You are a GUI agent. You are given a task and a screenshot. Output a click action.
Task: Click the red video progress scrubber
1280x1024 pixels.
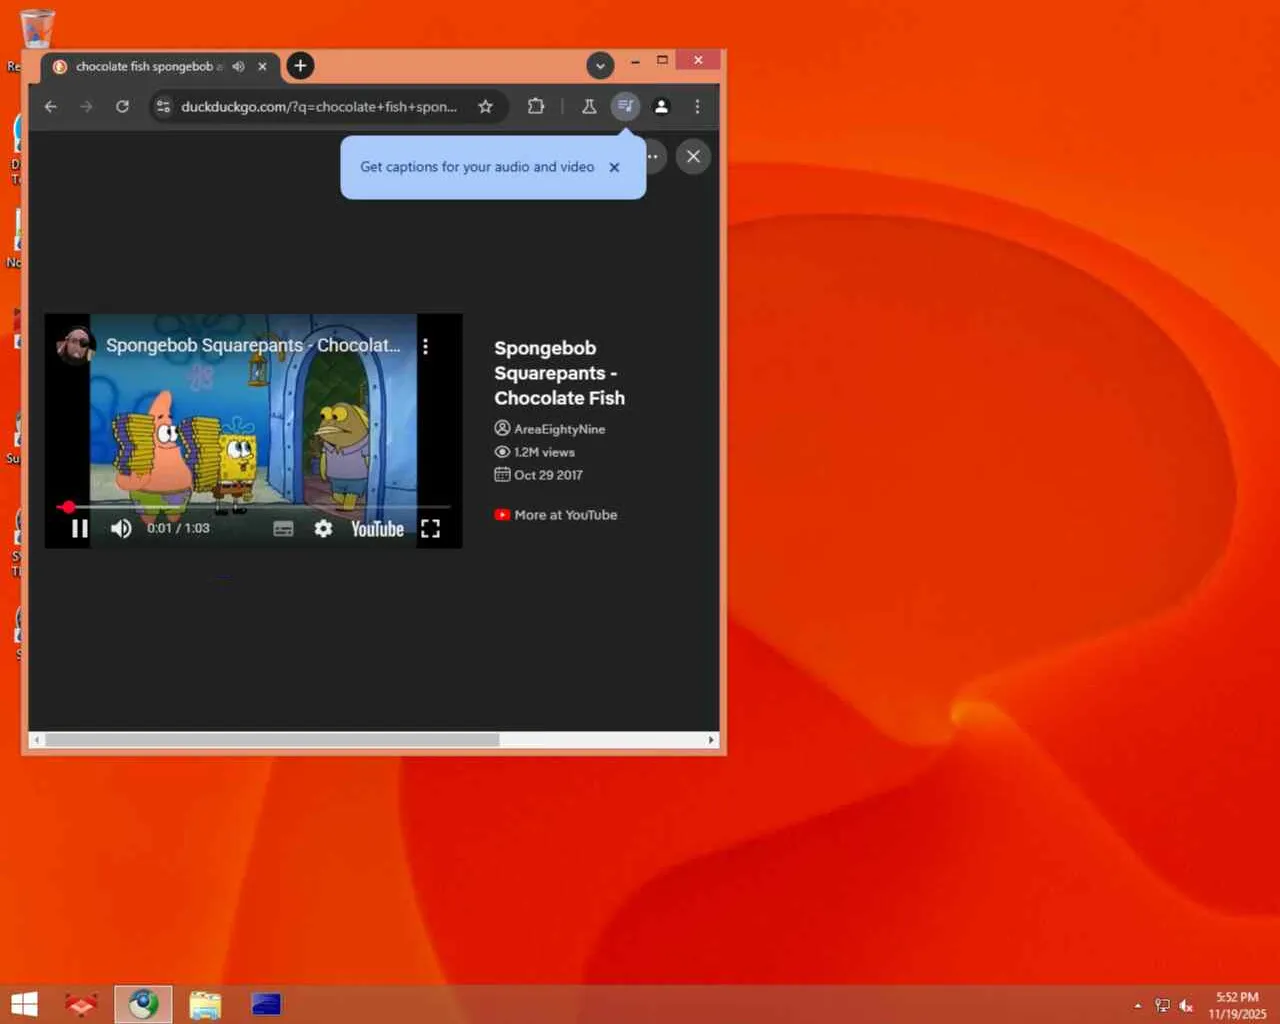click(x=68, y=507)
